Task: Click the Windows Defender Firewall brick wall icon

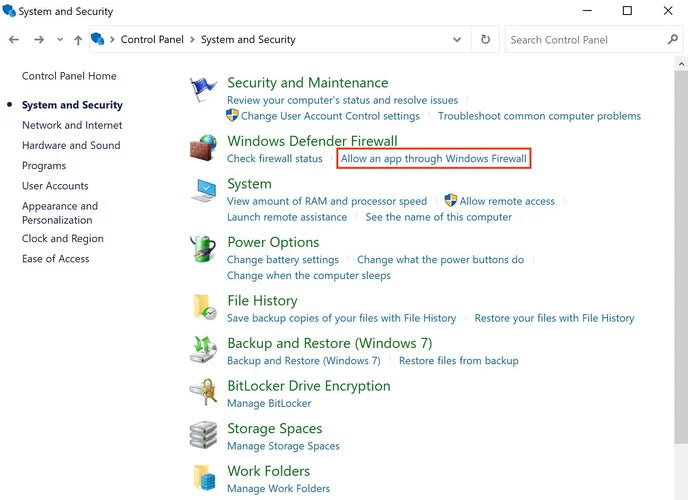Action: coord(203,148)
